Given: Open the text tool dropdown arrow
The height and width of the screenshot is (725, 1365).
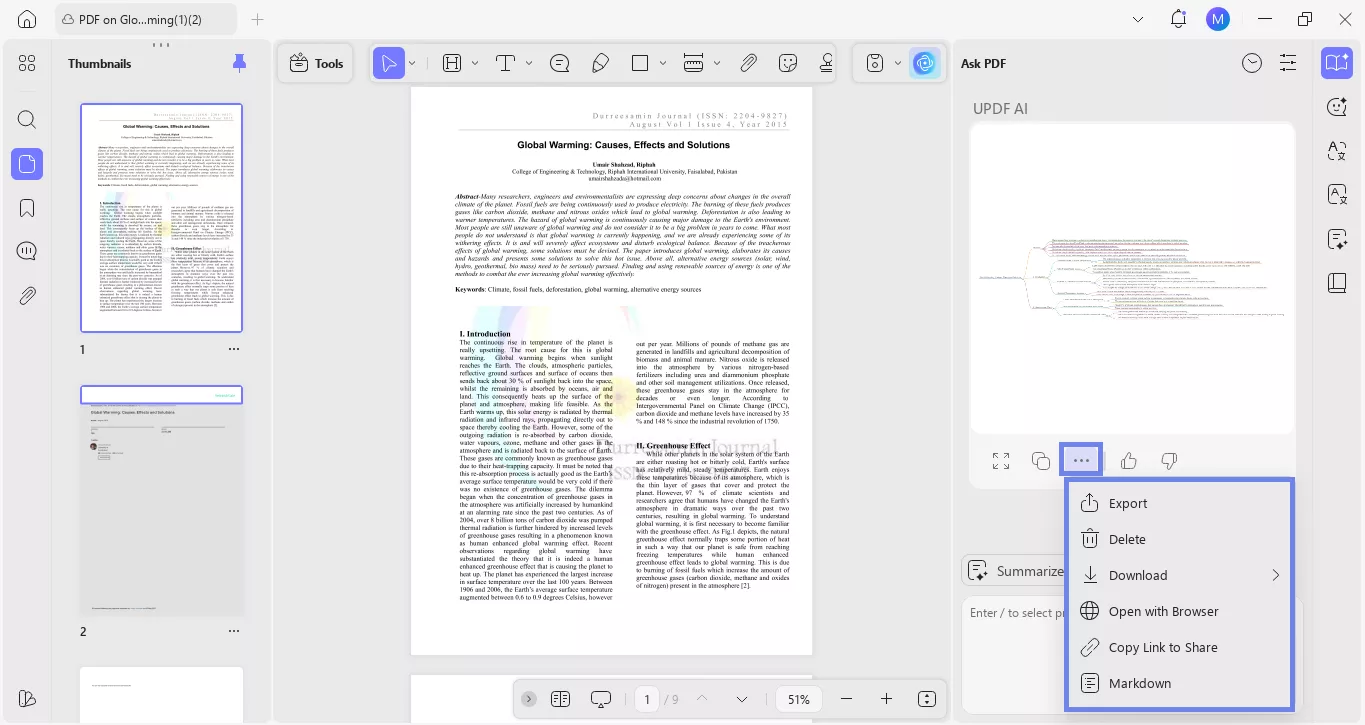Looking at the screenshot, I should tap(529, 63).
